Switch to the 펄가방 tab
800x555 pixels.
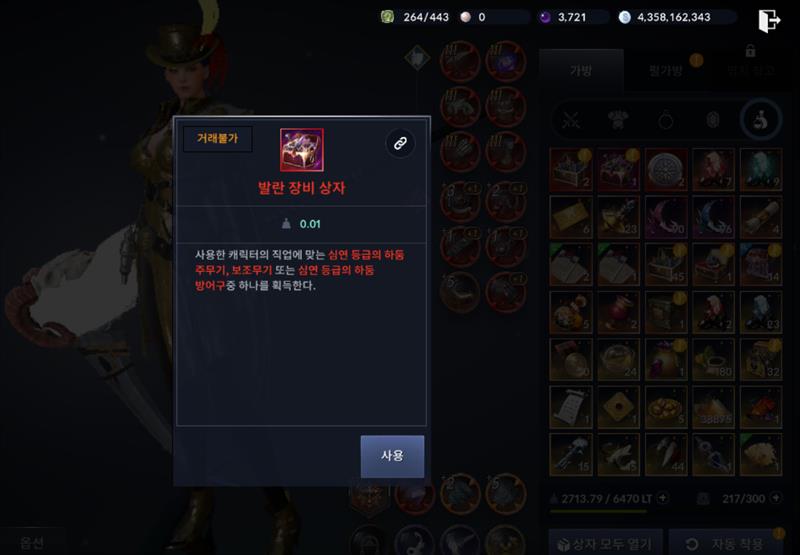pos(665,70)
